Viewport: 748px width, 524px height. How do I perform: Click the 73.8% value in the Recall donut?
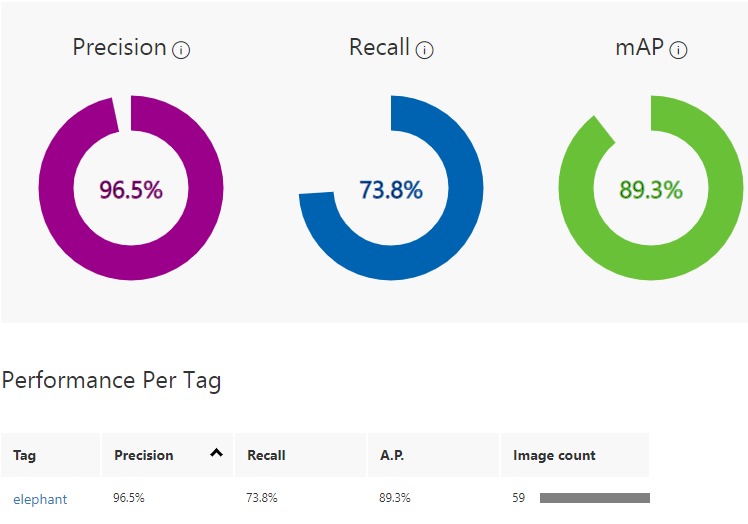(391, 189)
